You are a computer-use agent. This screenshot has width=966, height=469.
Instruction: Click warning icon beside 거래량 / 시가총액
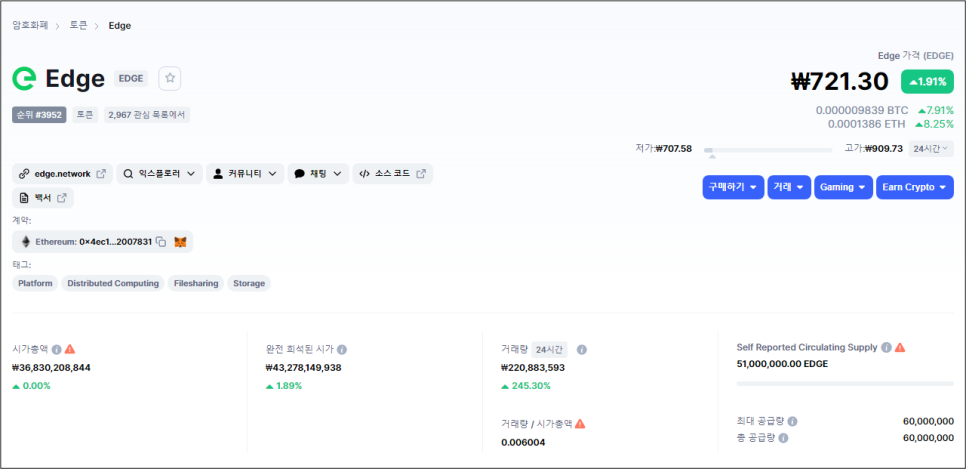click(580, 423)
